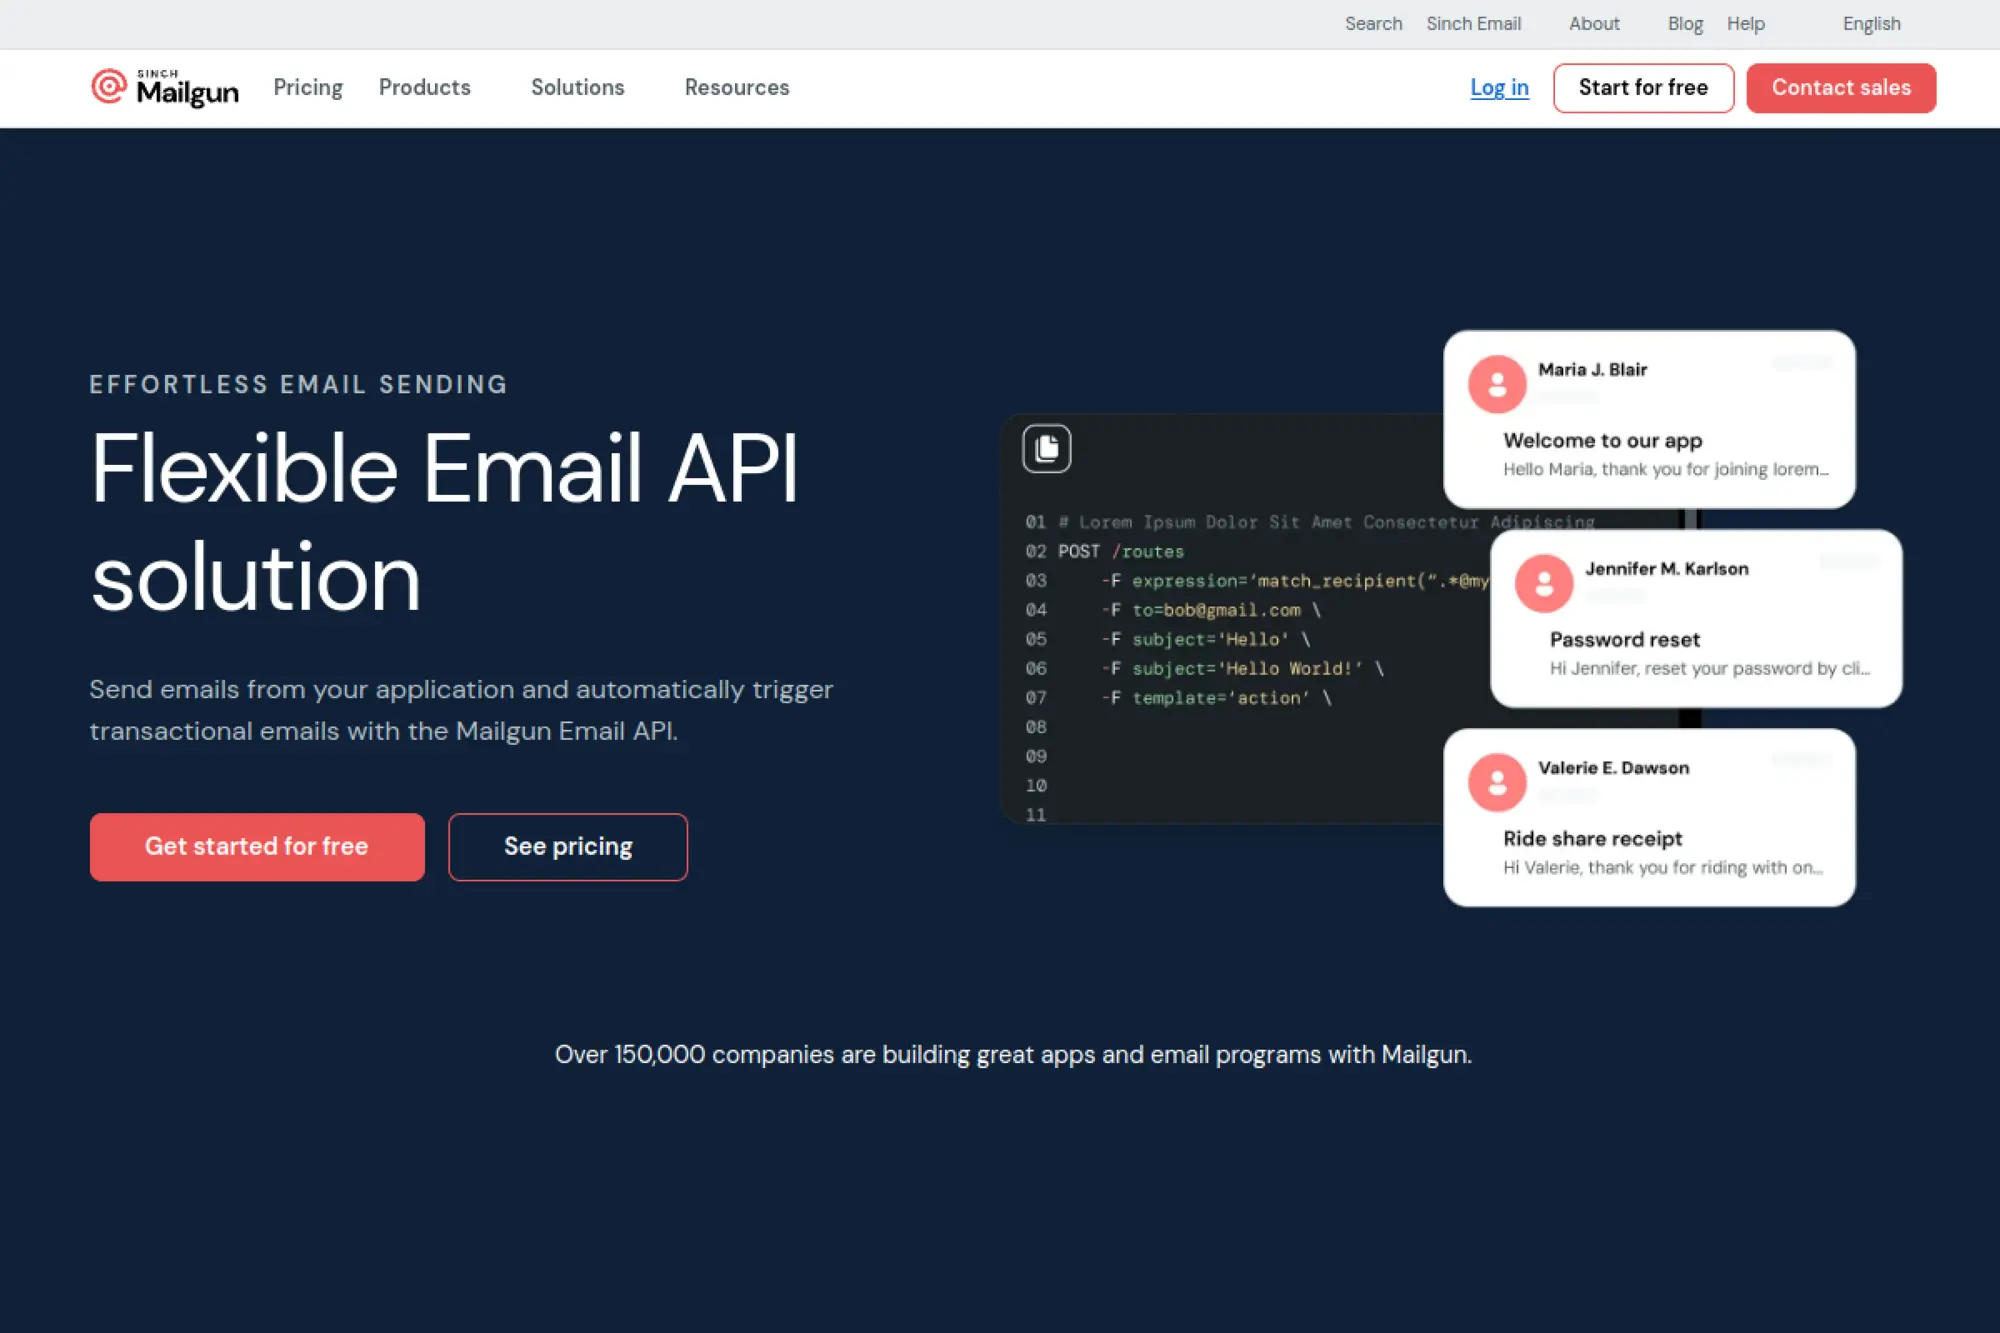The height and width of the screenshot is (1333, 2000).
Task: Visit the Blog from top bar
Action: pos(1684,24)
